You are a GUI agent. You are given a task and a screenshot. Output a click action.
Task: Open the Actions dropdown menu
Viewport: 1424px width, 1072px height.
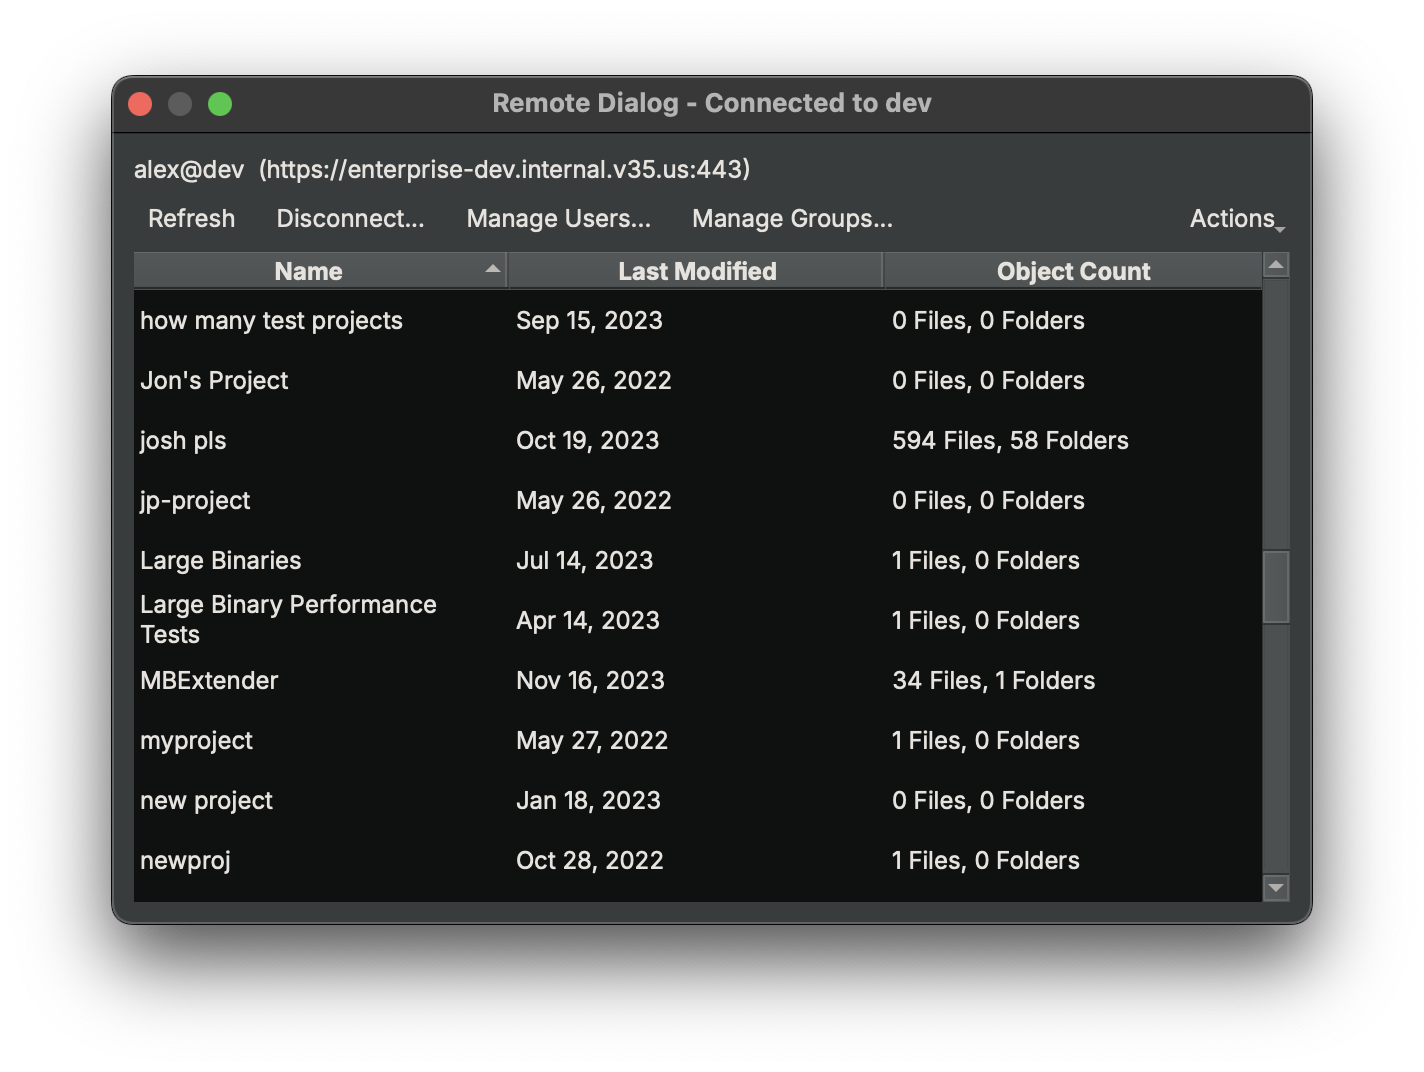point(1231,218)
